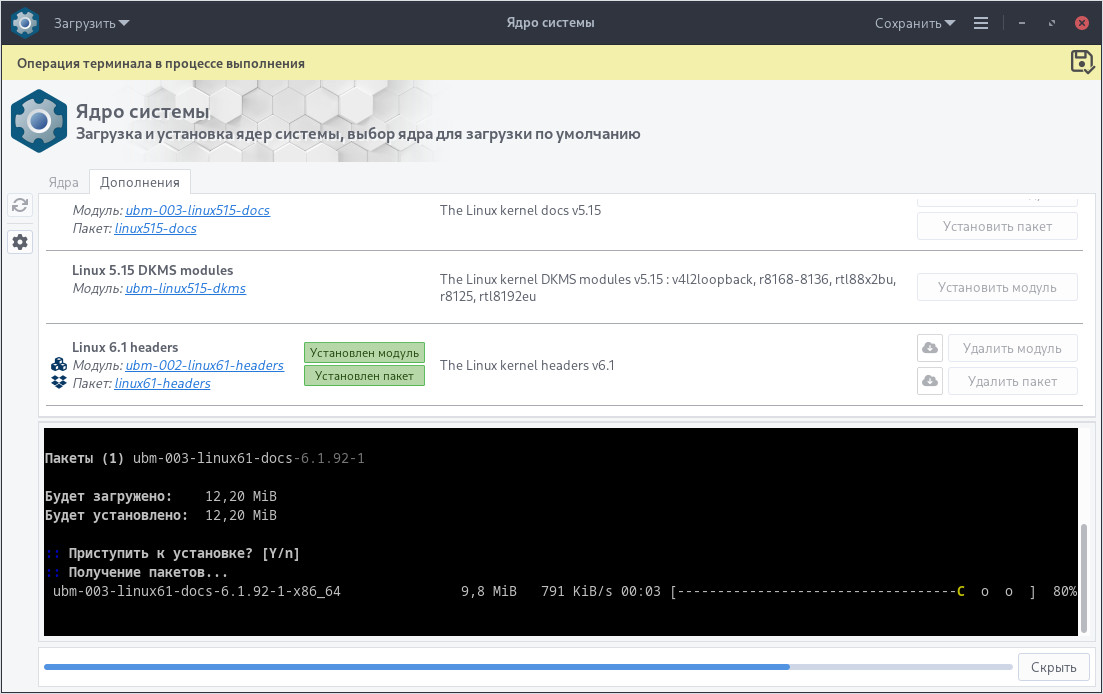
Task: Select the Дополнения tab
Action: click(x=140, y=182)
